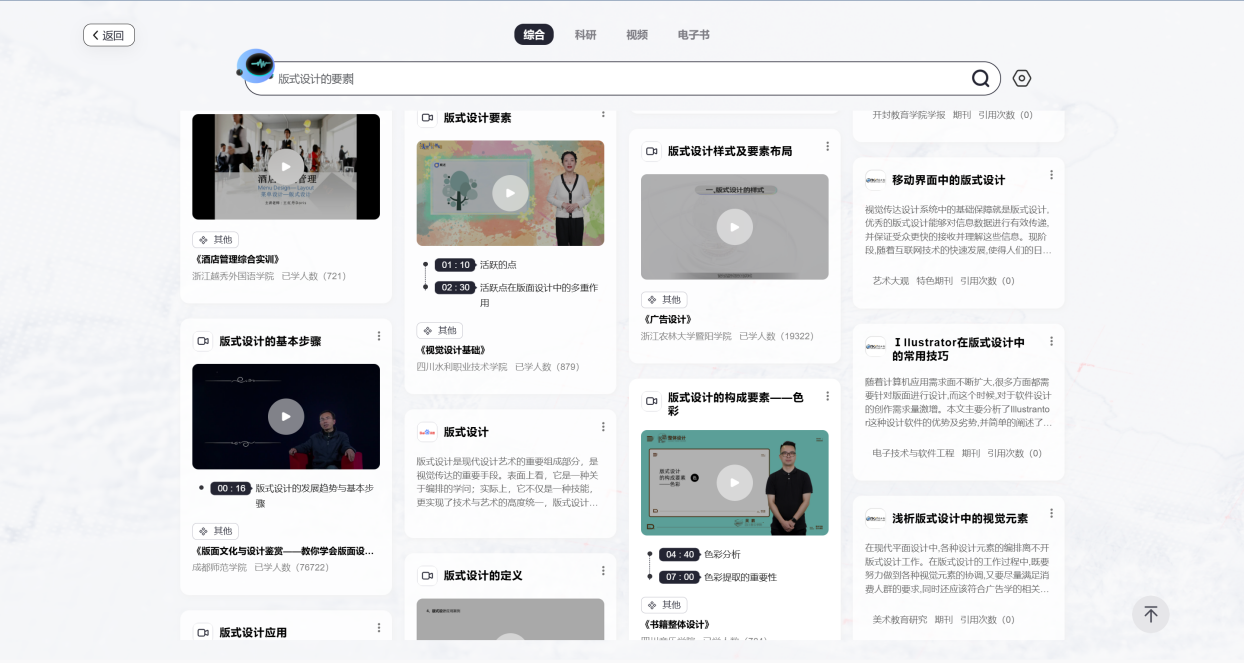Focus the search box containing 版式设计的要素
This screenshot has width=1244, height=663.
coord(623,79)
